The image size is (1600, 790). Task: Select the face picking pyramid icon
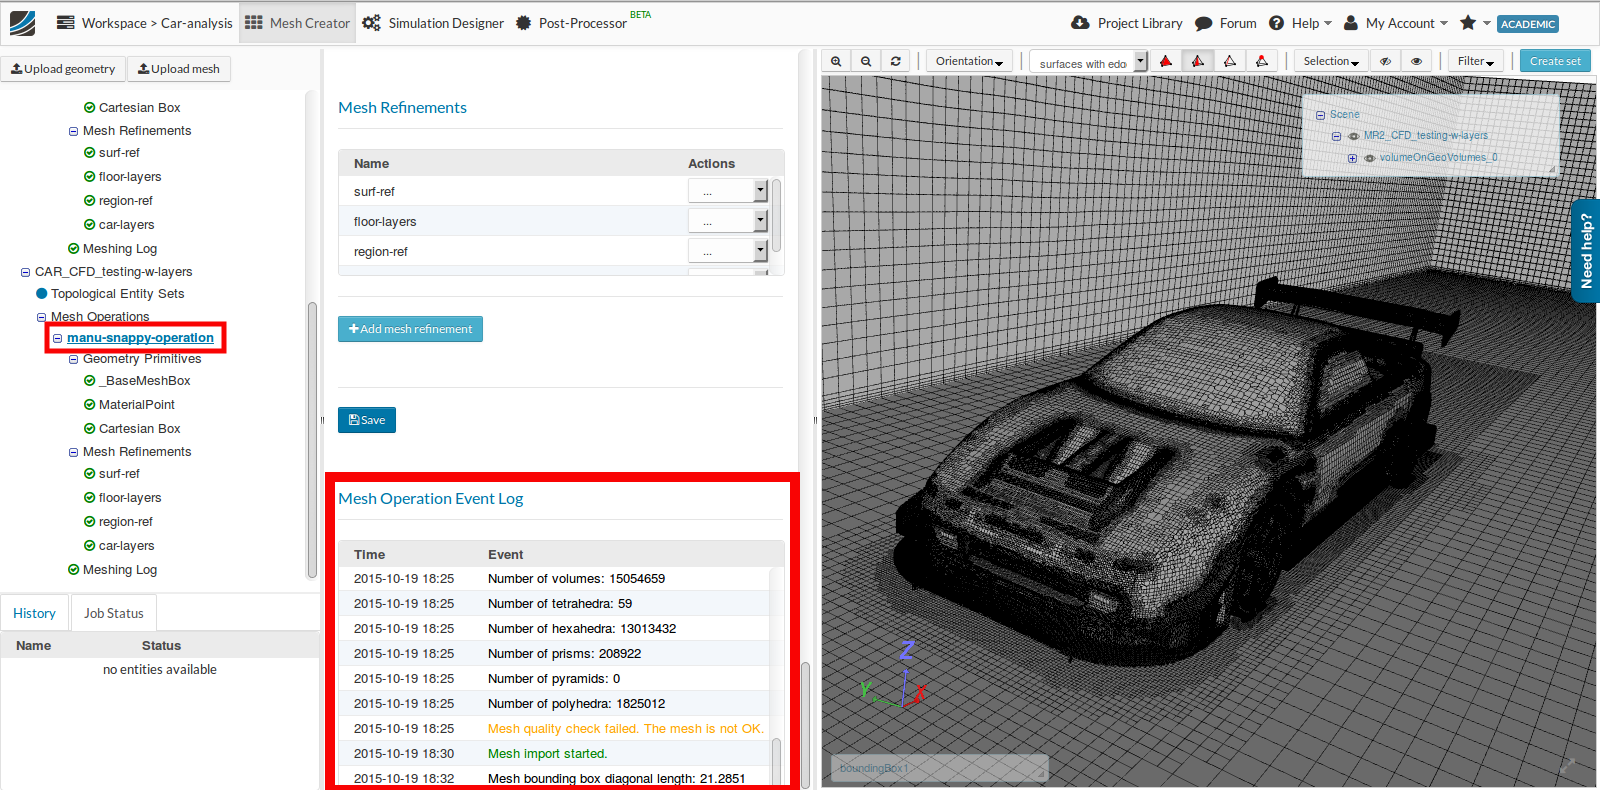[x=1198, y=61]
